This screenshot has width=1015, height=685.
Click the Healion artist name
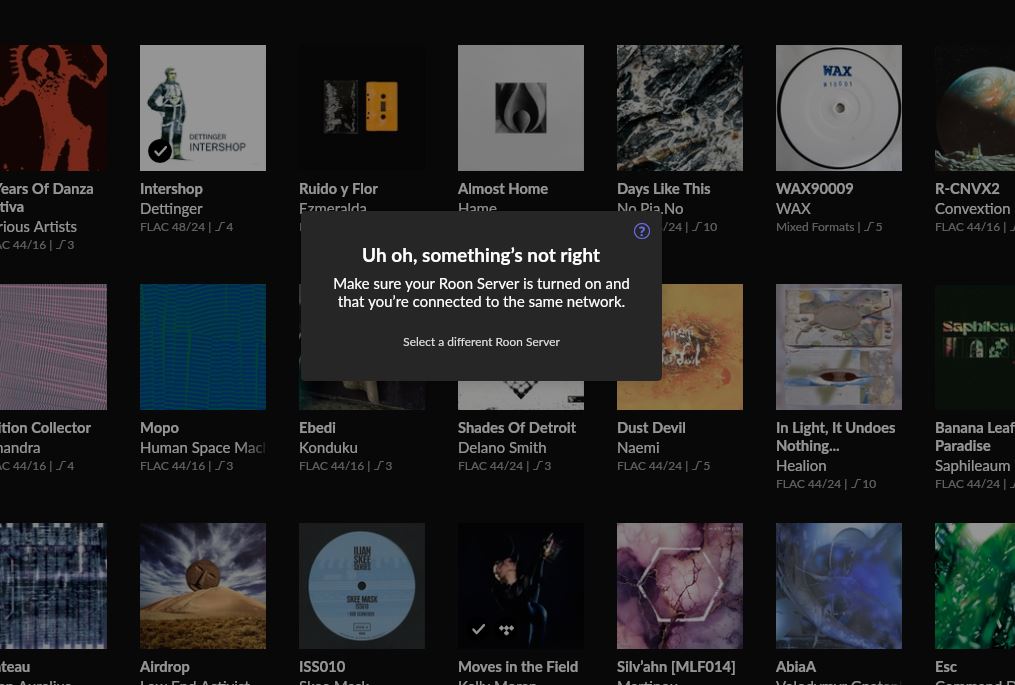click(x=801, y=466)
